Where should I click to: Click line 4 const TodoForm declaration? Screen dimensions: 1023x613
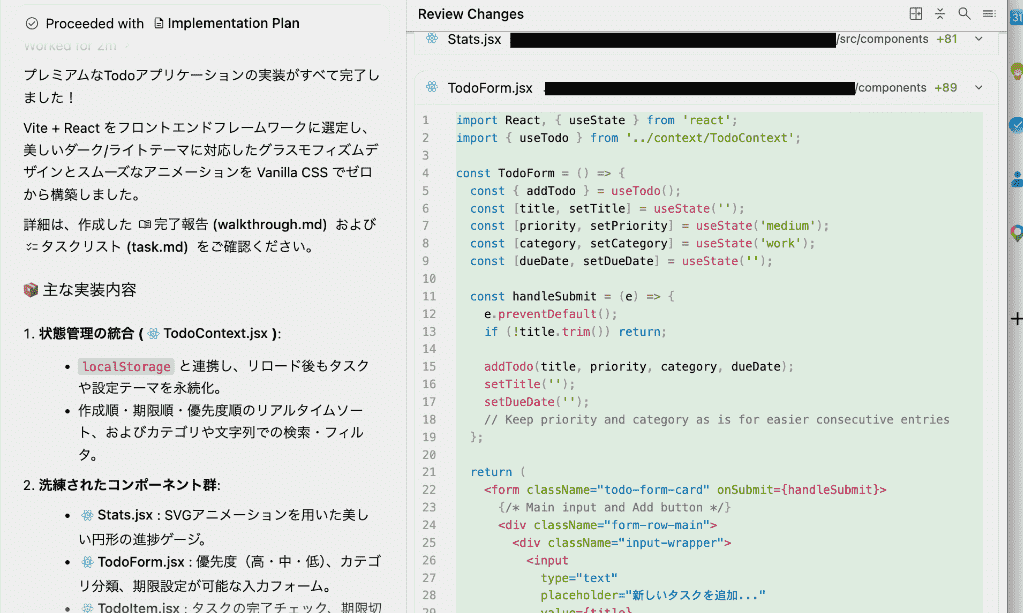[540, 173]
